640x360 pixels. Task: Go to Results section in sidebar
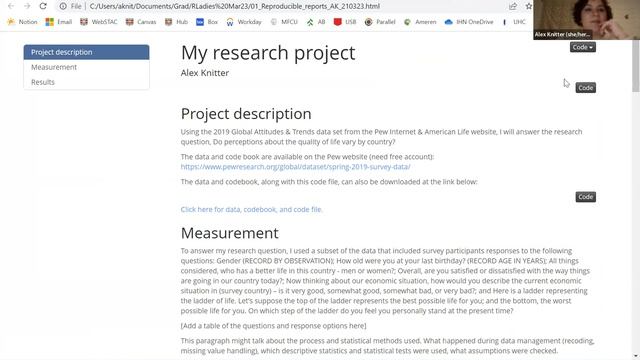tap(87, 82)
